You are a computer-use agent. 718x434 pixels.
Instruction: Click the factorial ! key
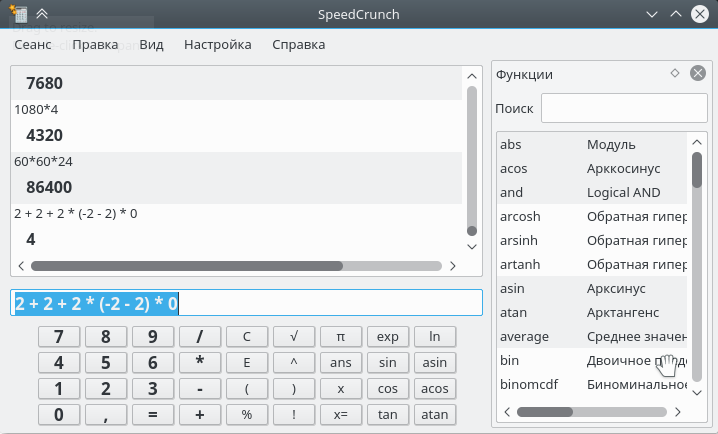(294, 415)
